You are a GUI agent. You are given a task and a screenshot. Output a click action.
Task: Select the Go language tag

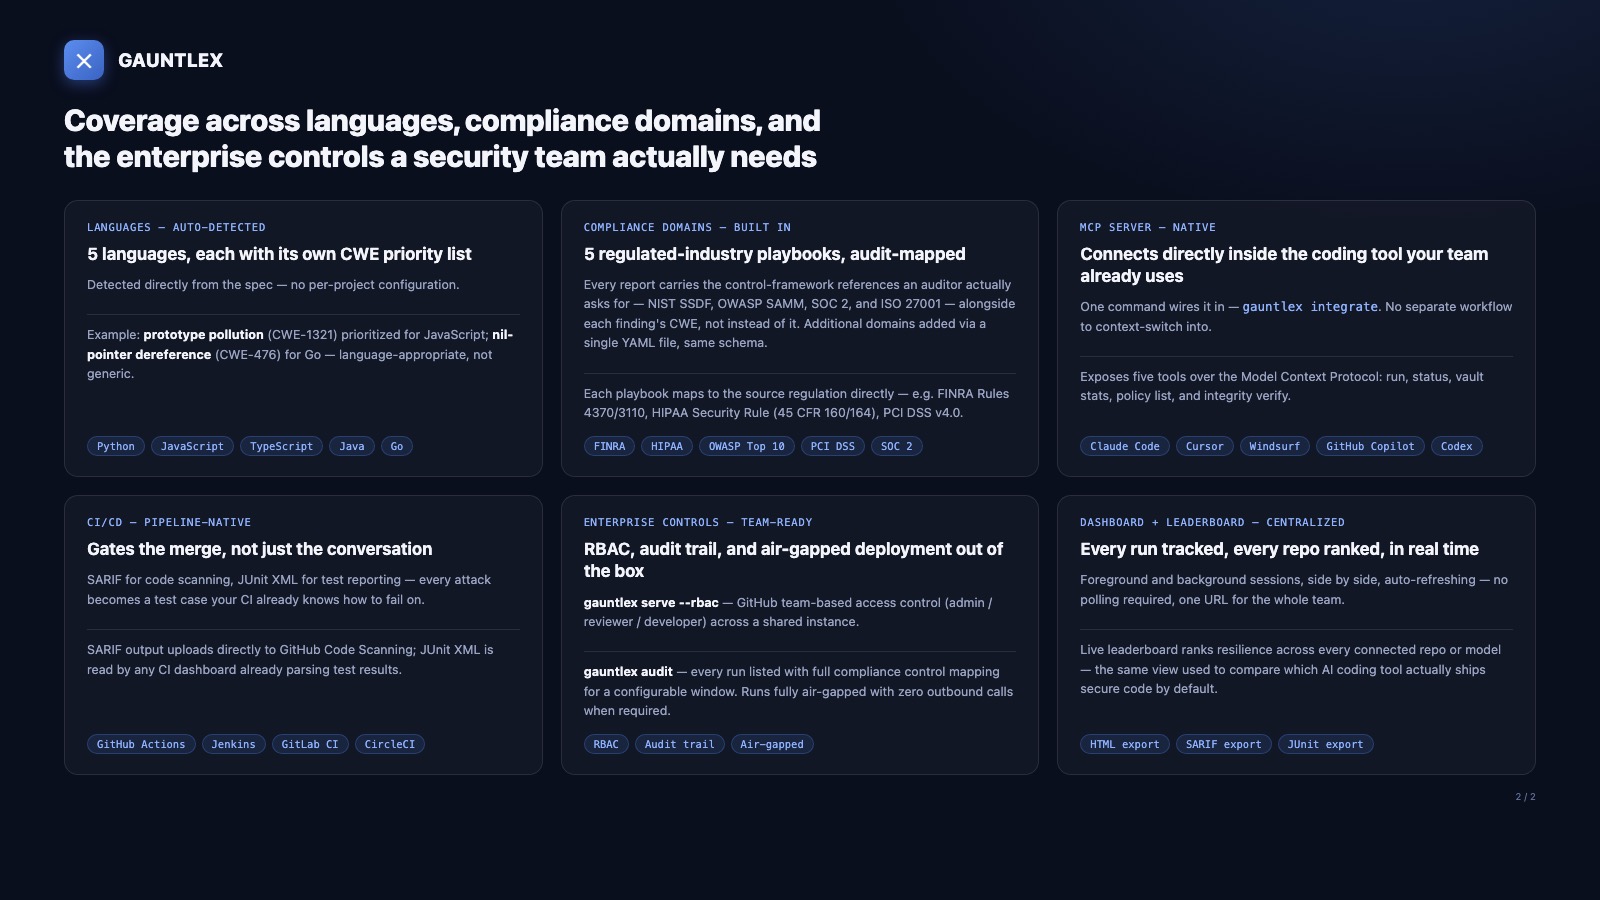coord(397,446)
